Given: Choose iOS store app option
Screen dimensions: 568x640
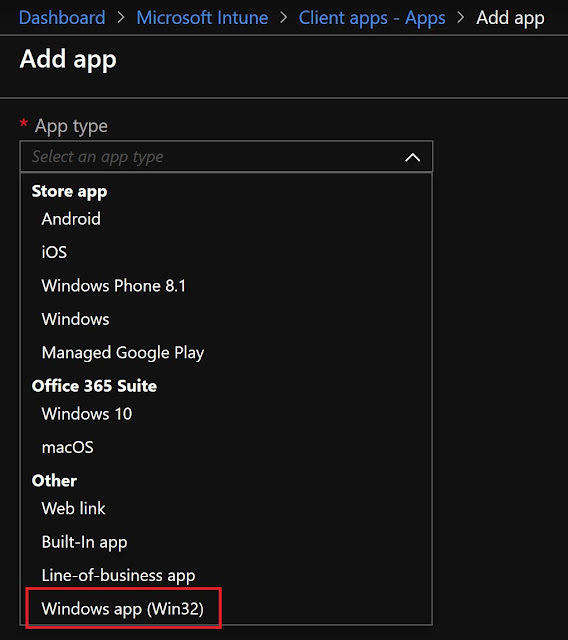Looking at the screenshot, I should (54, 252).
